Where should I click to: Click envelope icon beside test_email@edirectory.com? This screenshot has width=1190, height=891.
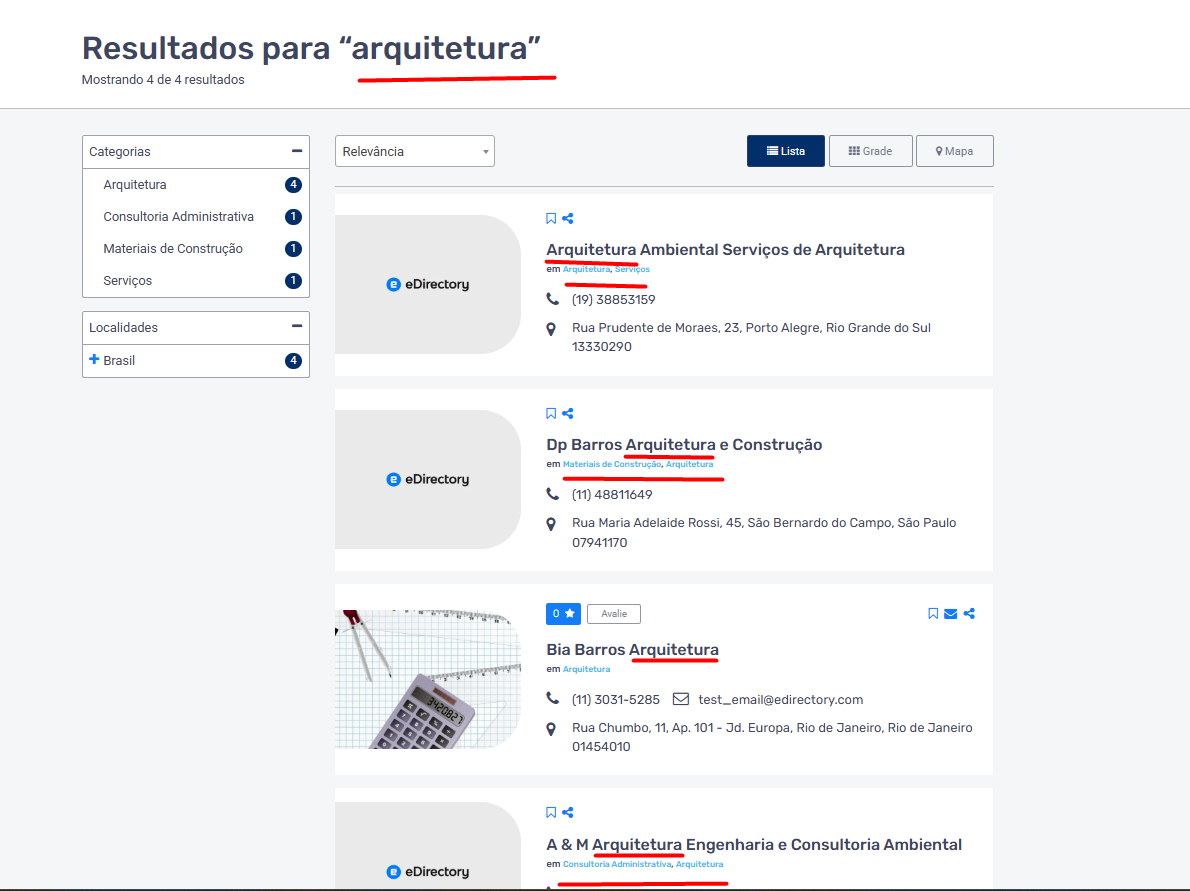point(681,699)
